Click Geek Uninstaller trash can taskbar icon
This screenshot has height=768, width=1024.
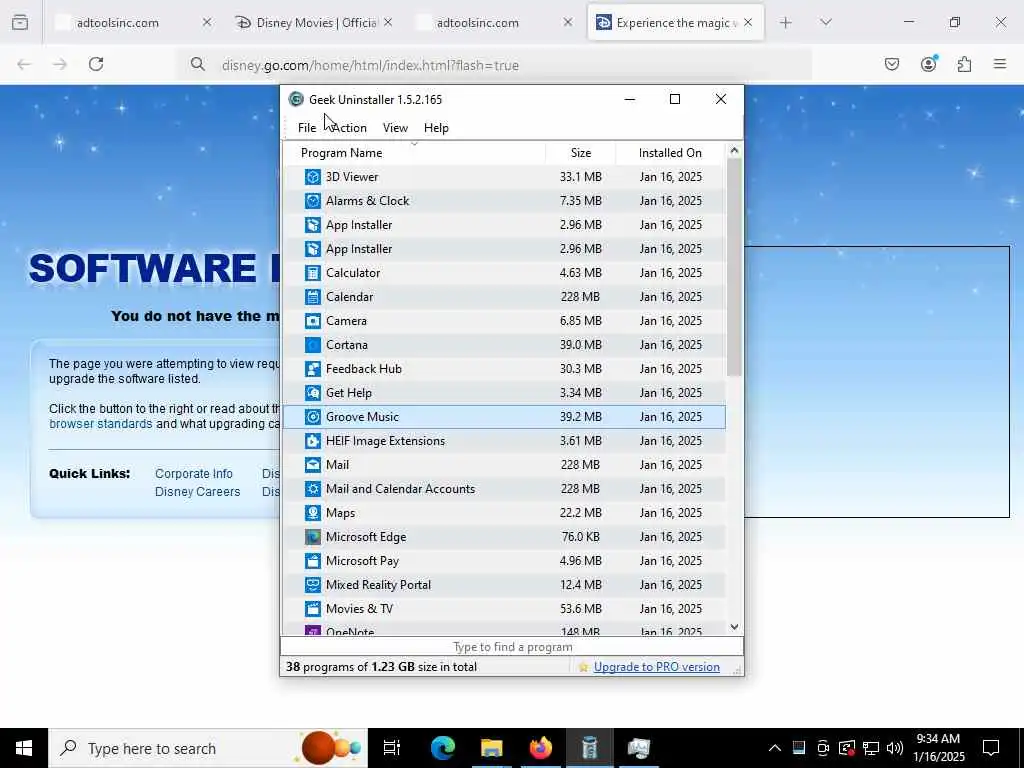(589, 748)
